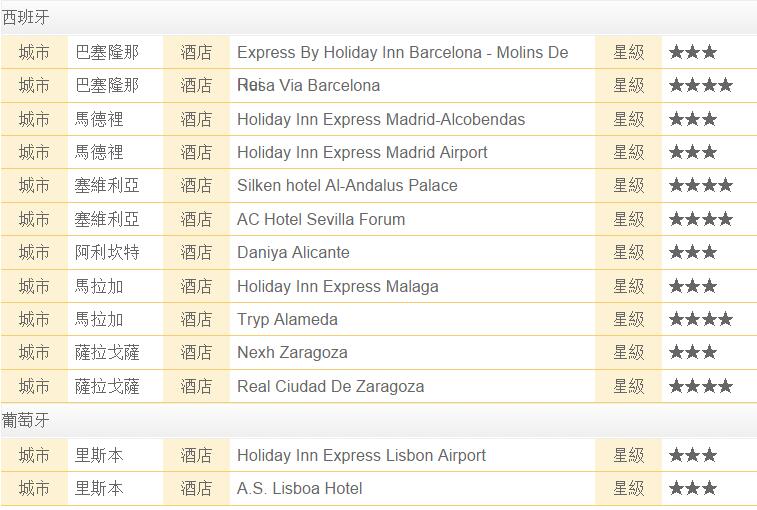This screenshot has height=510, width=757.
Task: Open Holiday Inn Express Madrid-Alcobendas
Action: point(381,119)
